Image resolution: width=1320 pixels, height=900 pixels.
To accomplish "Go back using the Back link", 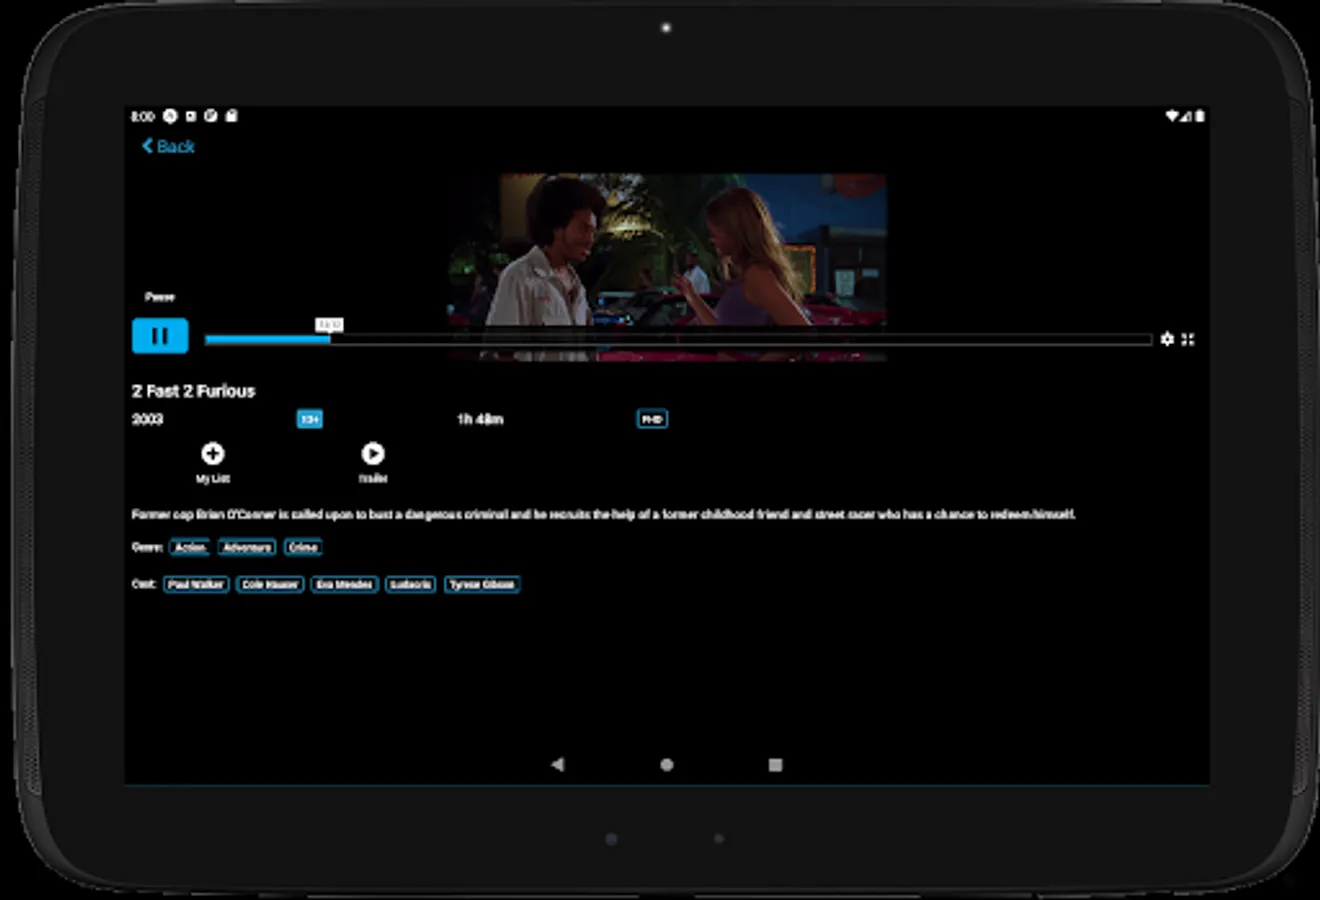I will 168,146.
